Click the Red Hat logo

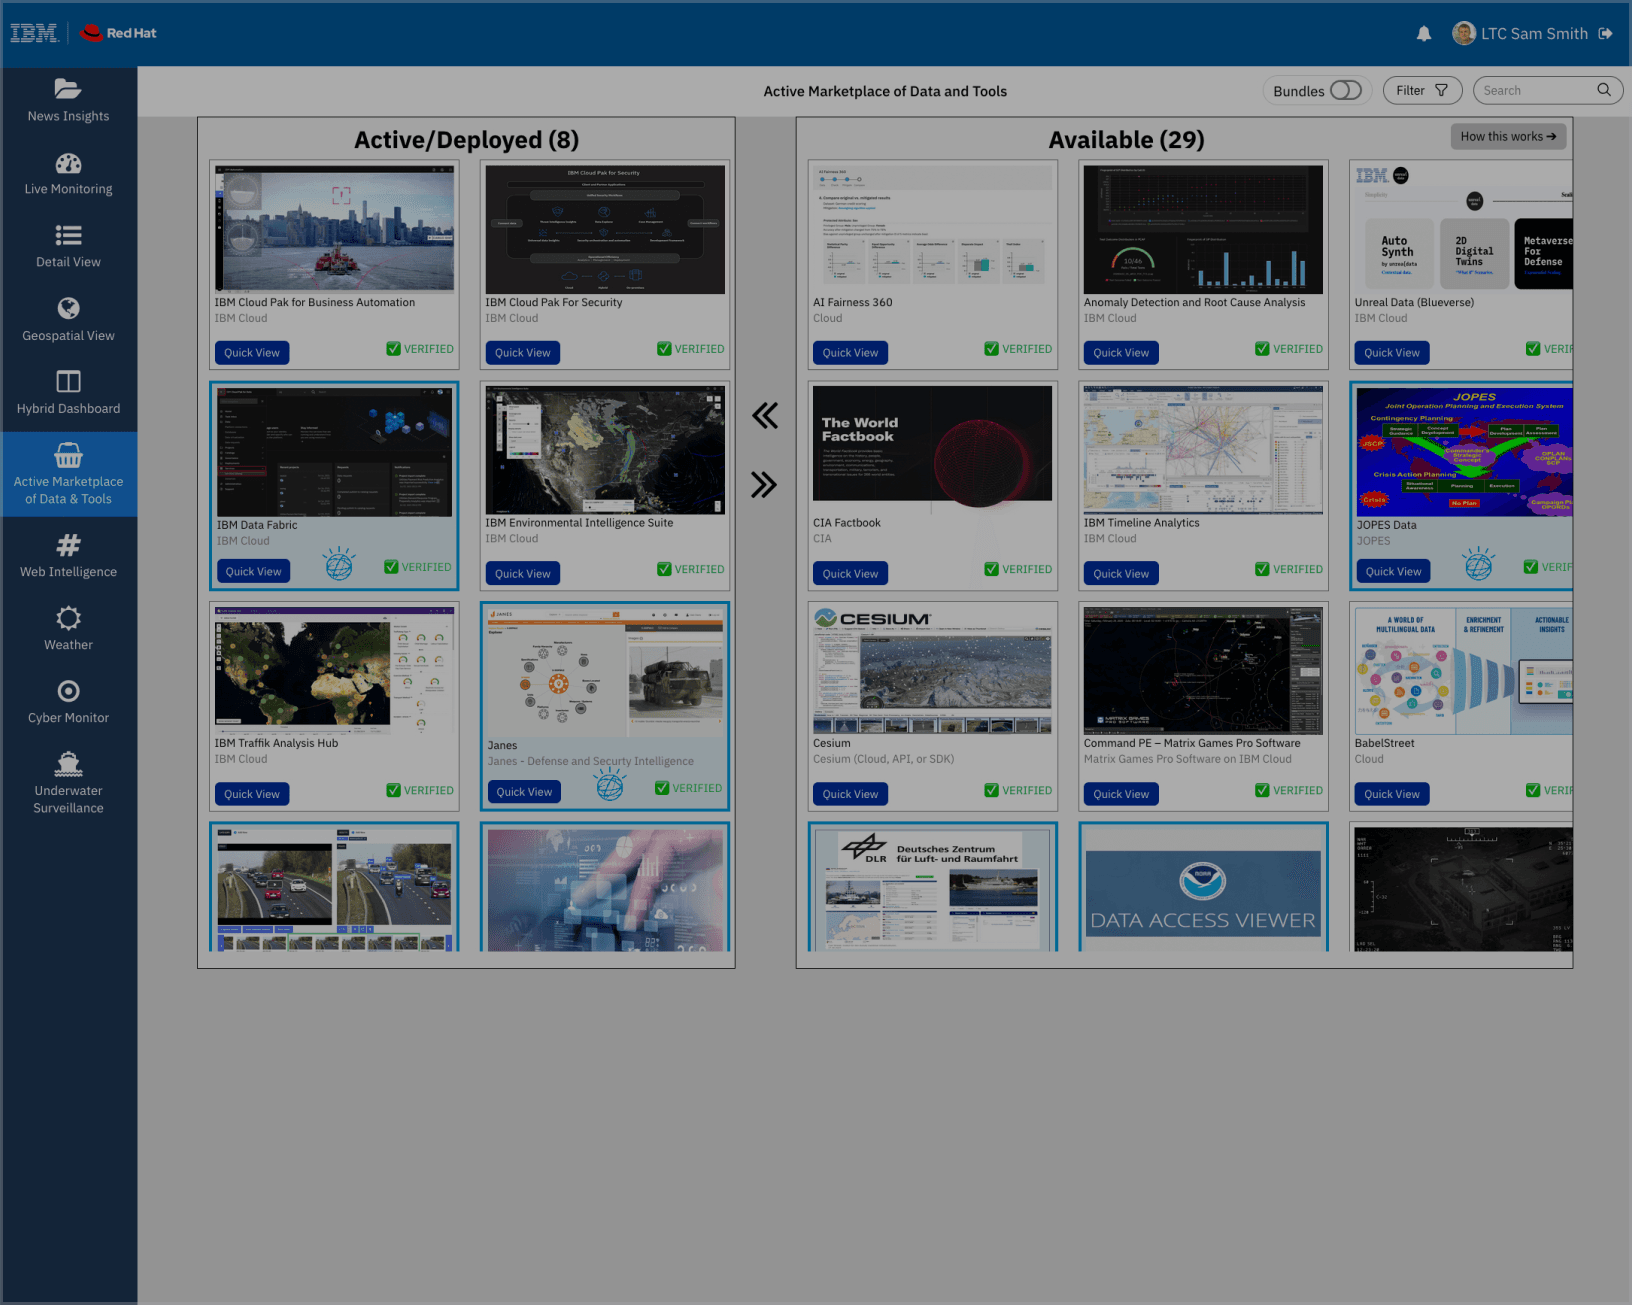pos(118,33)
